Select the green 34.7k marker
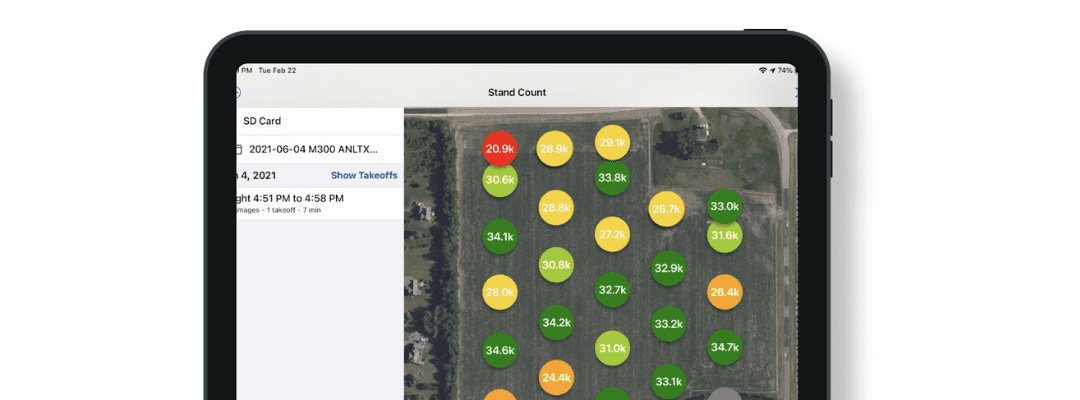 725,347
